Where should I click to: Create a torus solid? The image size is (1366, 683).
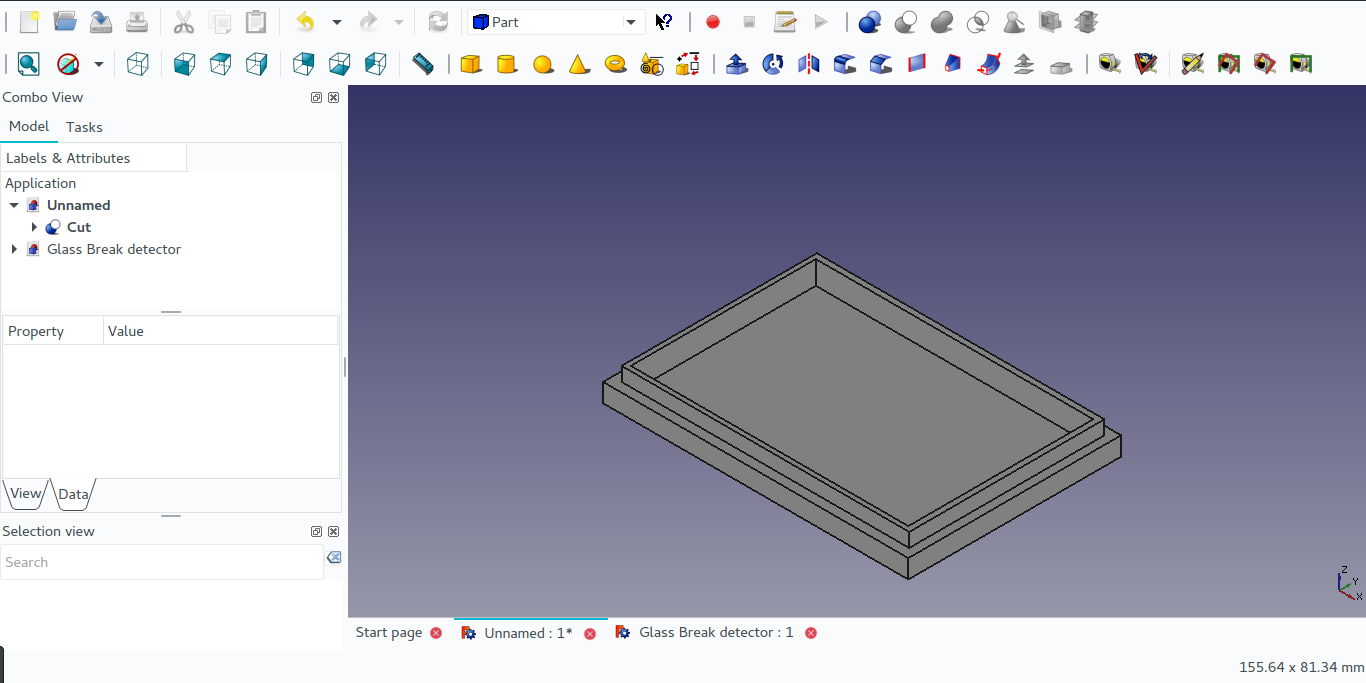pyautogui.click(x=616, y=64)
